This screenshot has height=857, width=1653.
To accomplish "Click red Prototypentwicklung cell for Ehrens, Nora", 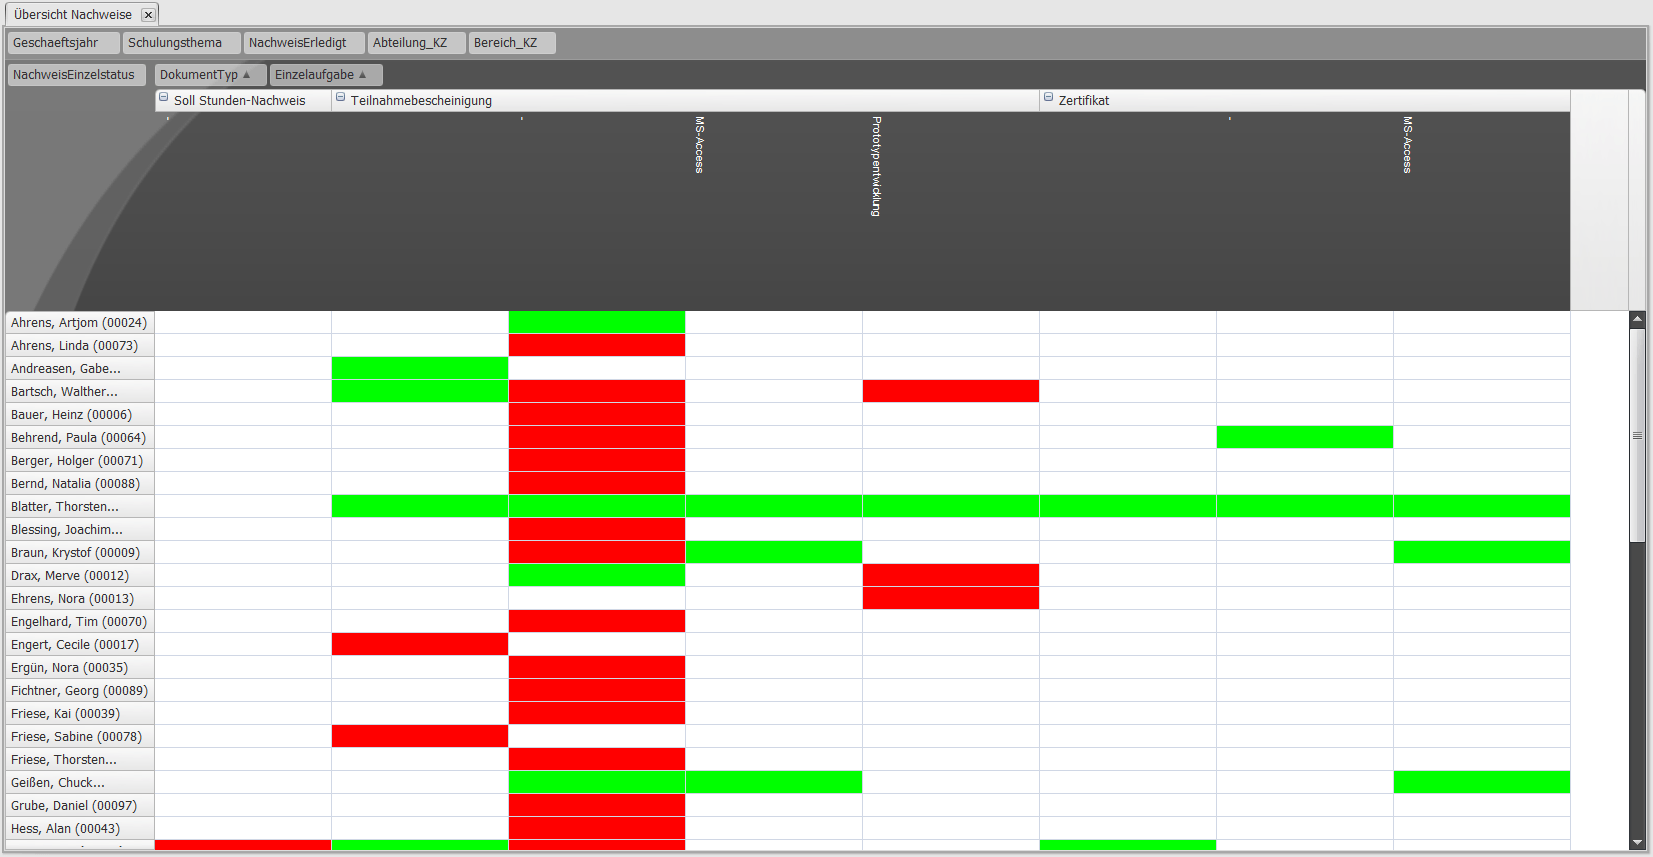I will tap(950, 599).
